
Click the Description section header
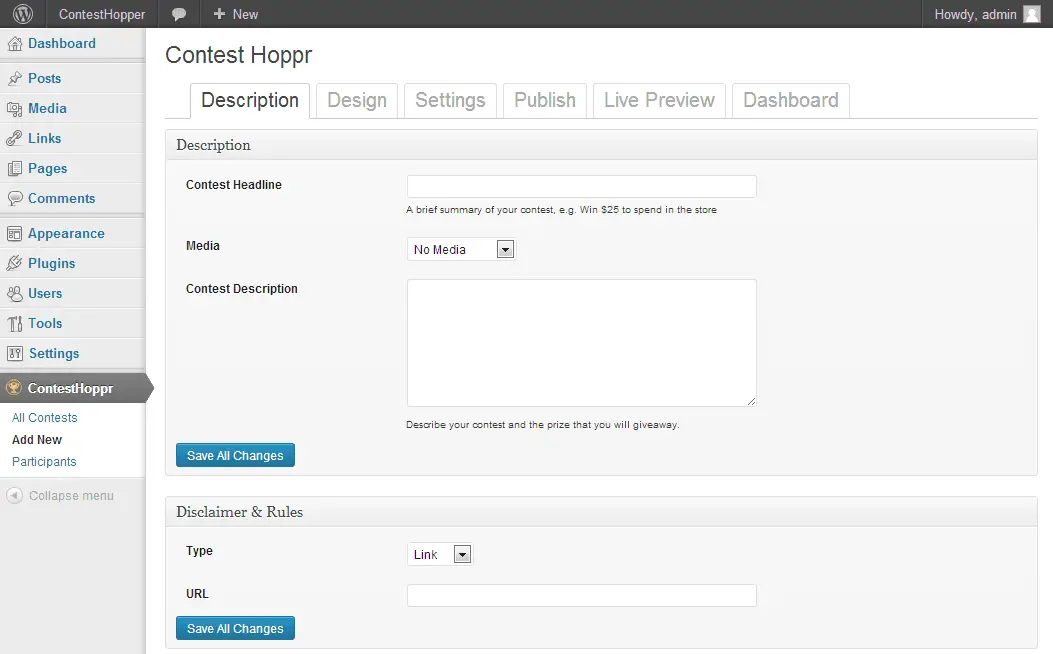point(601,145)
